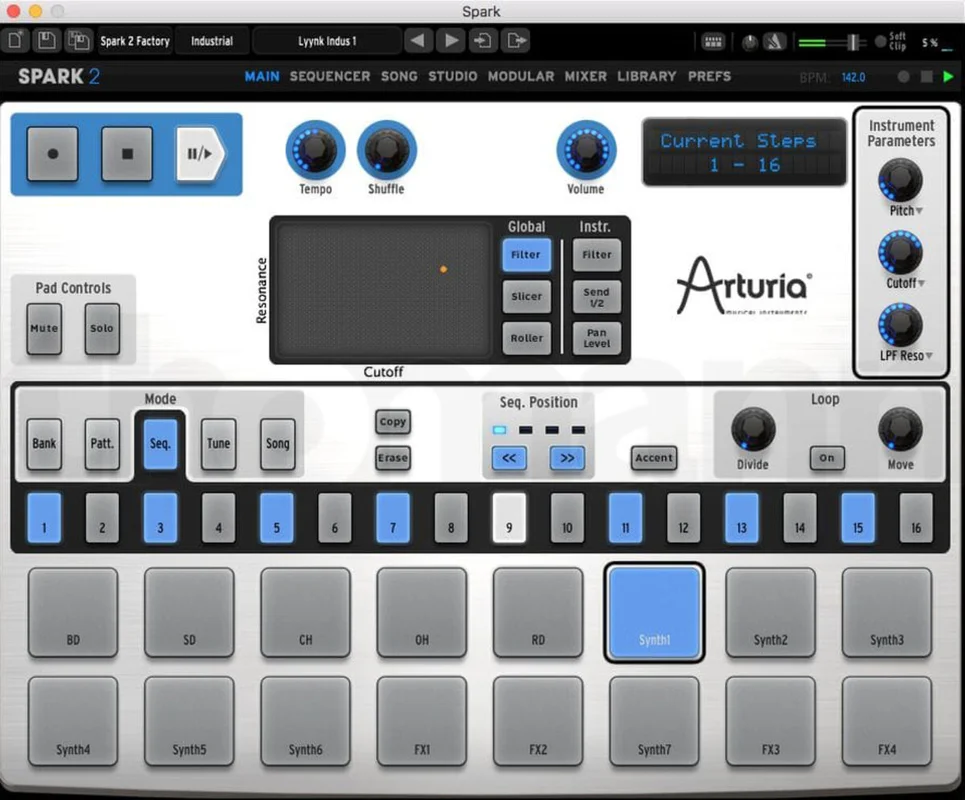Select the Slicer global effect button
Image resolution: width=965 pixels, height=800 pixels.
click(527, 297)
